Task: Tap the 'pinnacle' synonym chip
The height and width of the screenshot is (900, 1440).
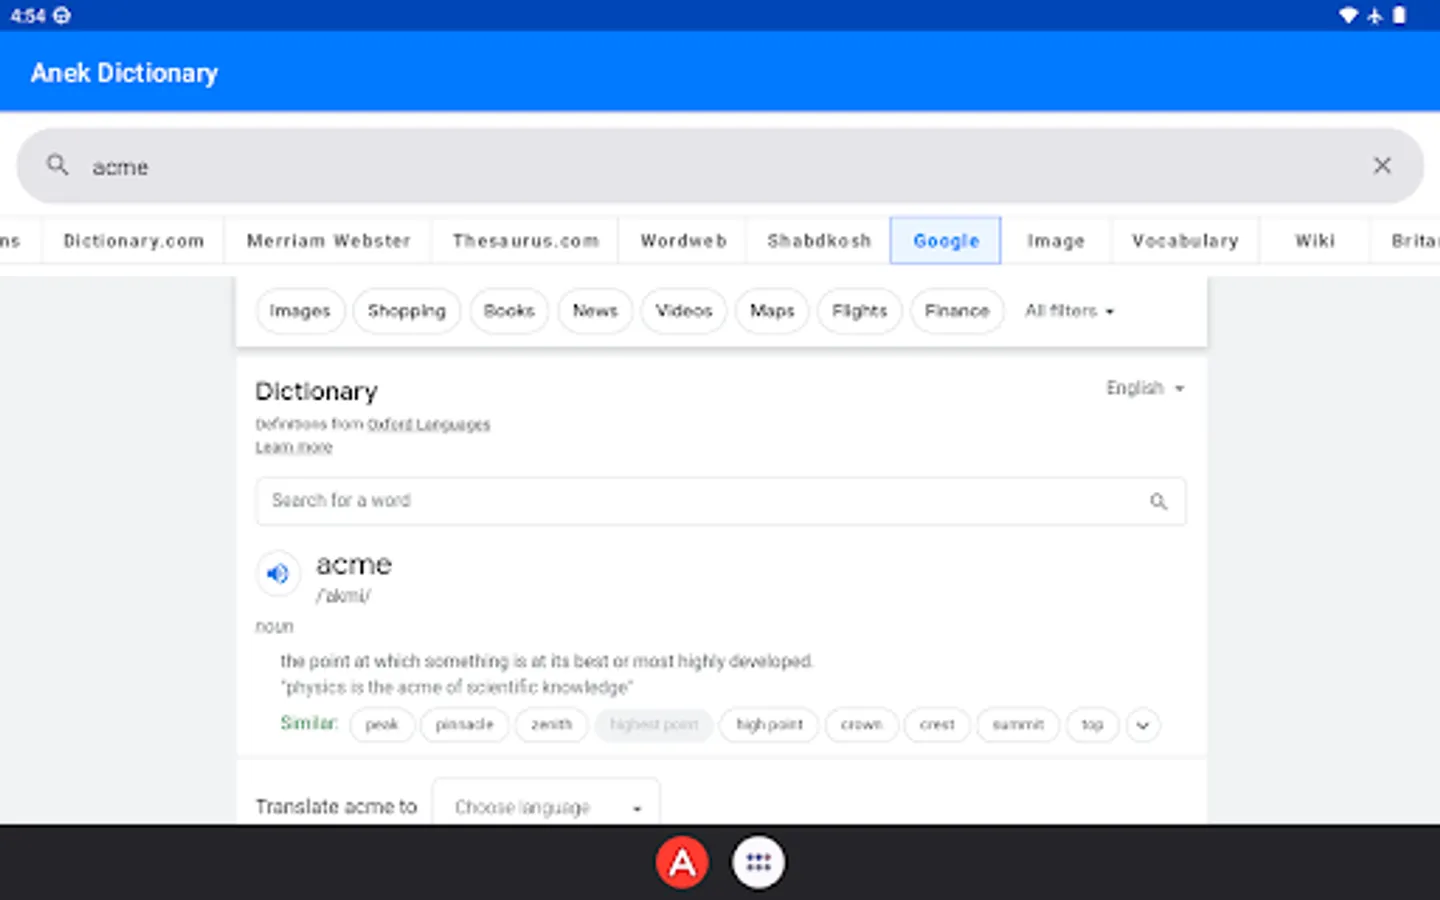Action: coord(465,725)
